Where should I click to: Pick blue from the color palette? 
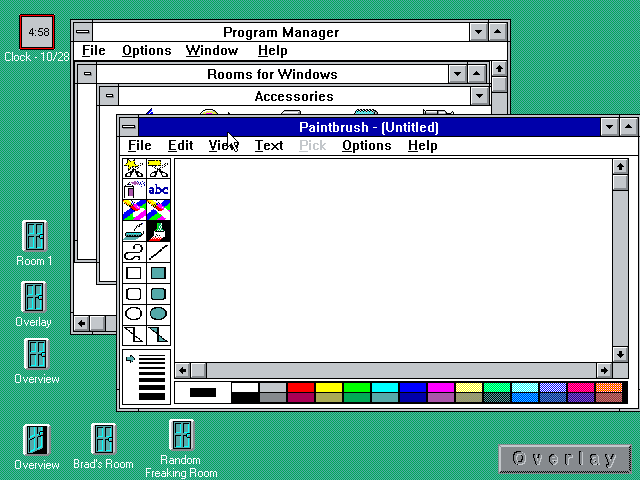point(413,387)
